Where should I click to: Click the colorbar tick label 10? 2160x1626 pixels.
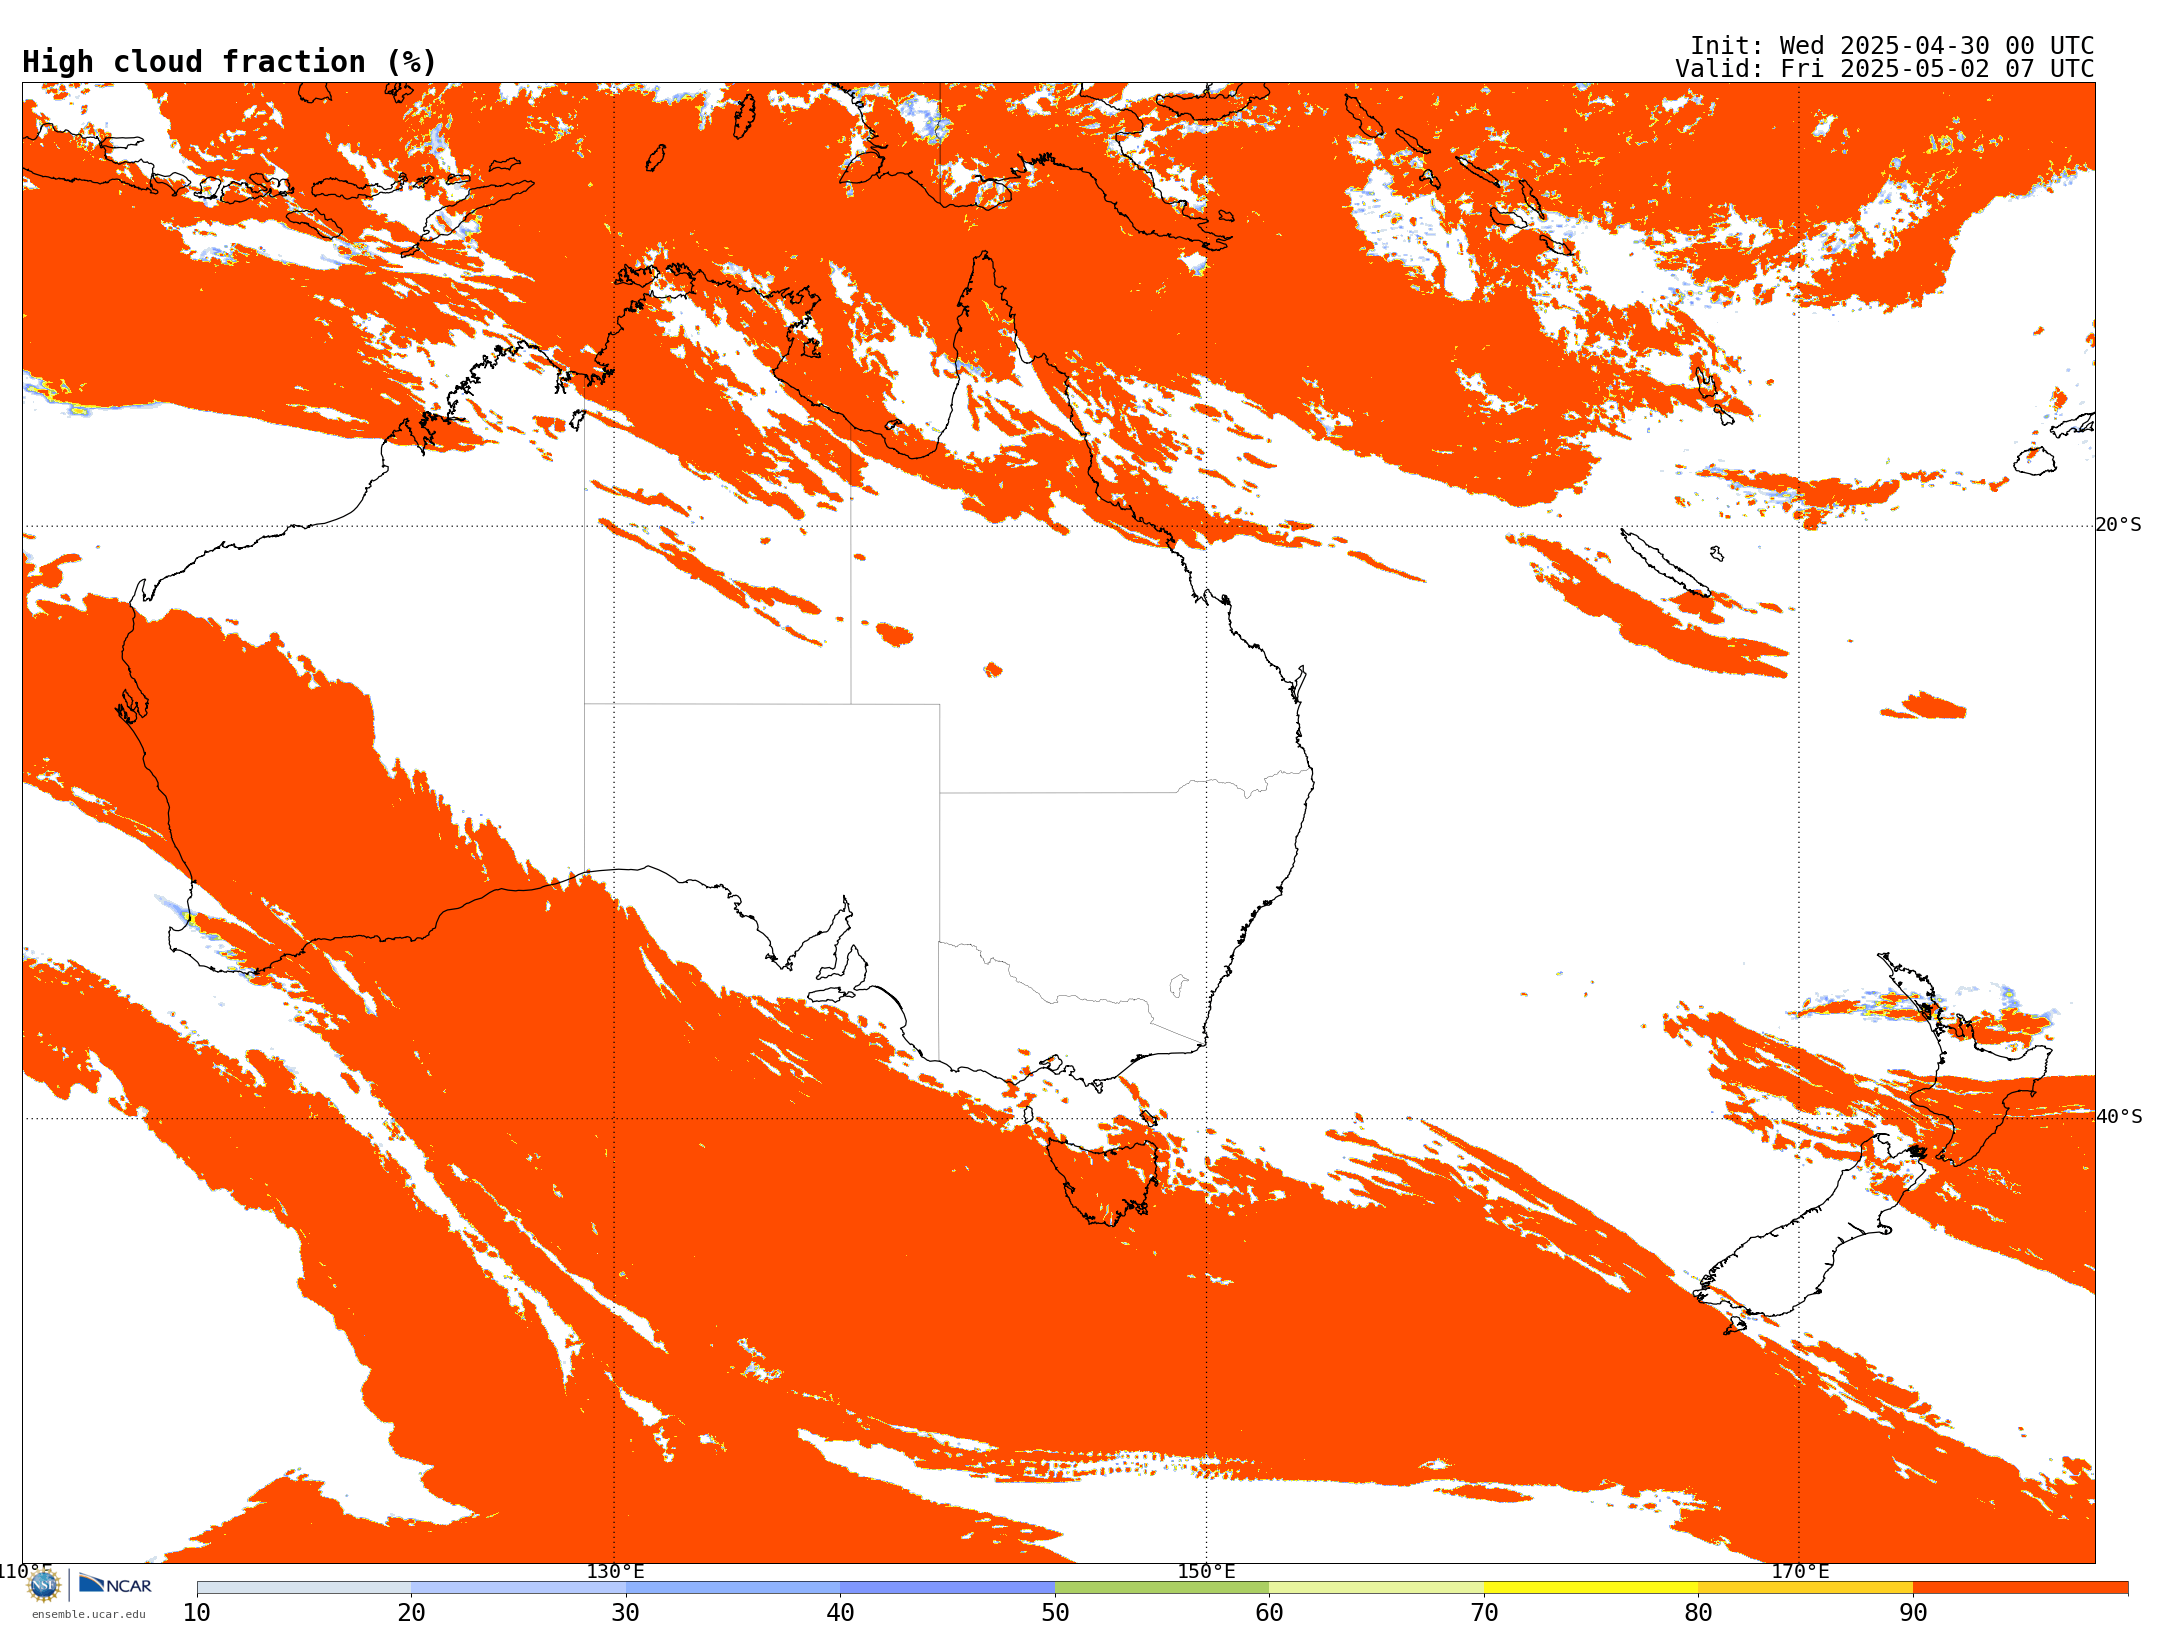197,1613
